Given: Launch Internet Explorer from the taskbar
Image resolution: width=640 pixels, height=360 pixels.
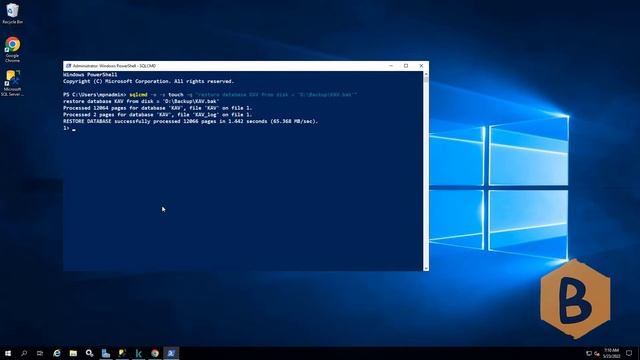Looking at the screenshot, I should (x=57, y=353).
